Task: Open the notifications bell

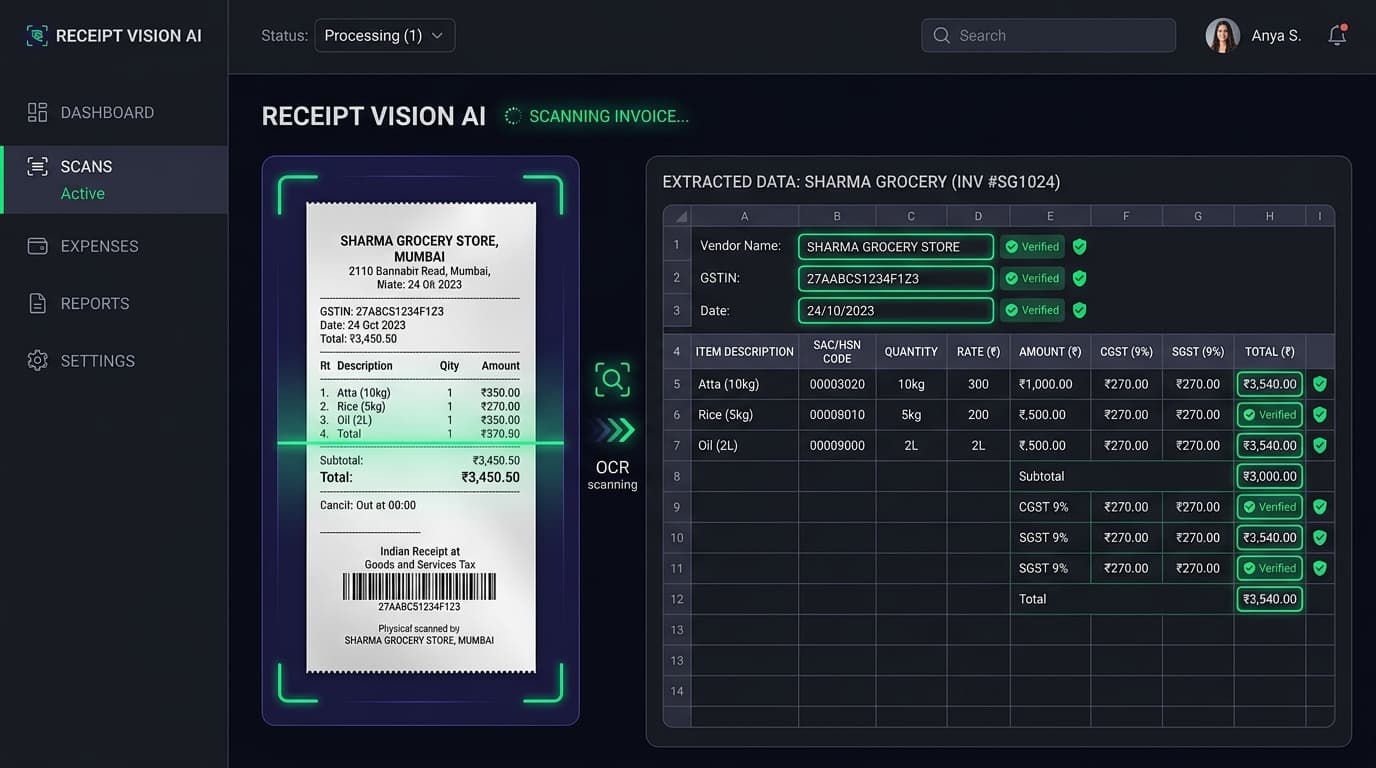Action: tap(1337, 35)
